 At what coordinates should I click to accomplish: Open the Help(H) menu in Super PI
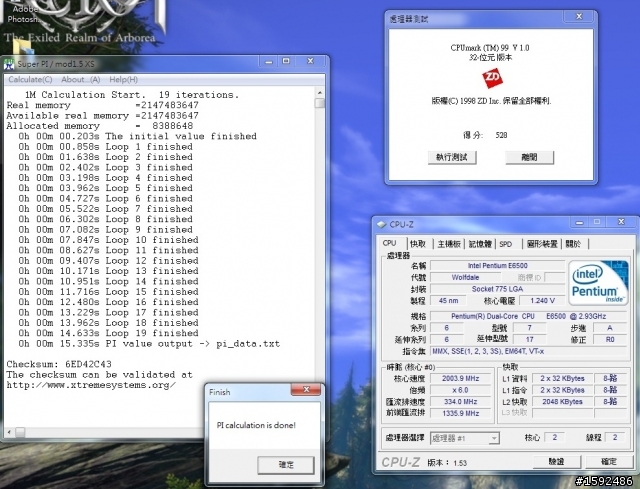(x=123, y=80)
